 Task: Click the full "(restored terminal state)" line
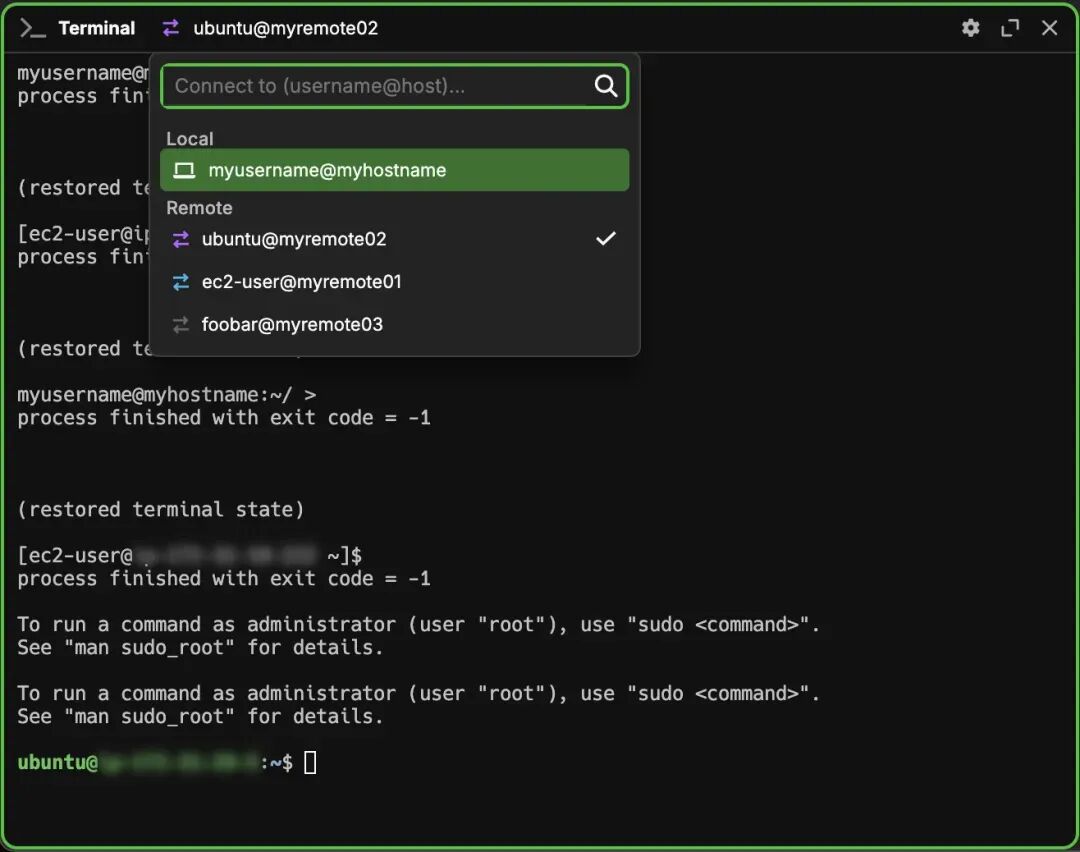[x=160, y=510]
